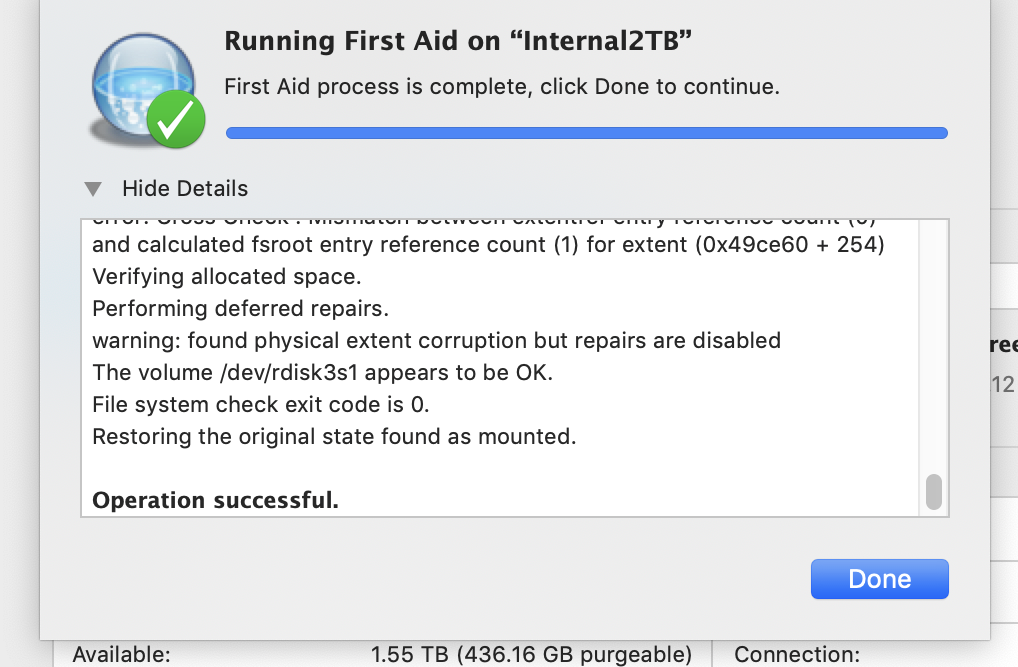Click the physical extent corruption warning line
Image resolution: width=1018 pixels, height=667 pixels.
click(x=436, y=340)
